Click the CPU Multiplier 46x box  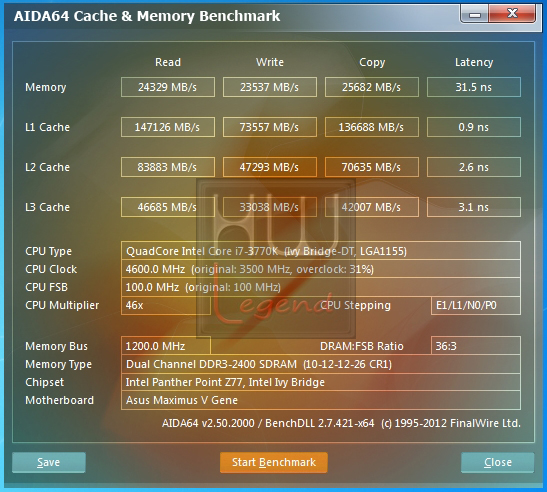coord(166,305)
